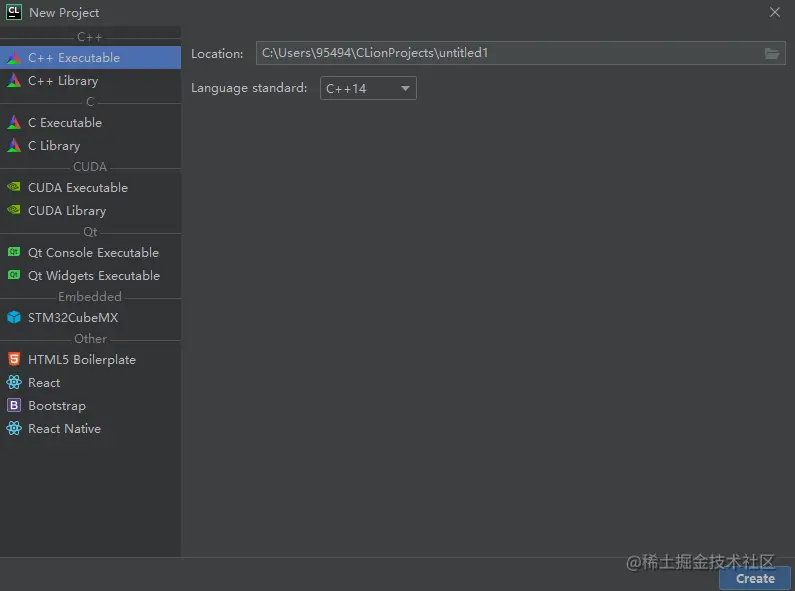This screenshot has height=591, width=795.
Task: Click the React atom icon
Action: coord(14,382)
